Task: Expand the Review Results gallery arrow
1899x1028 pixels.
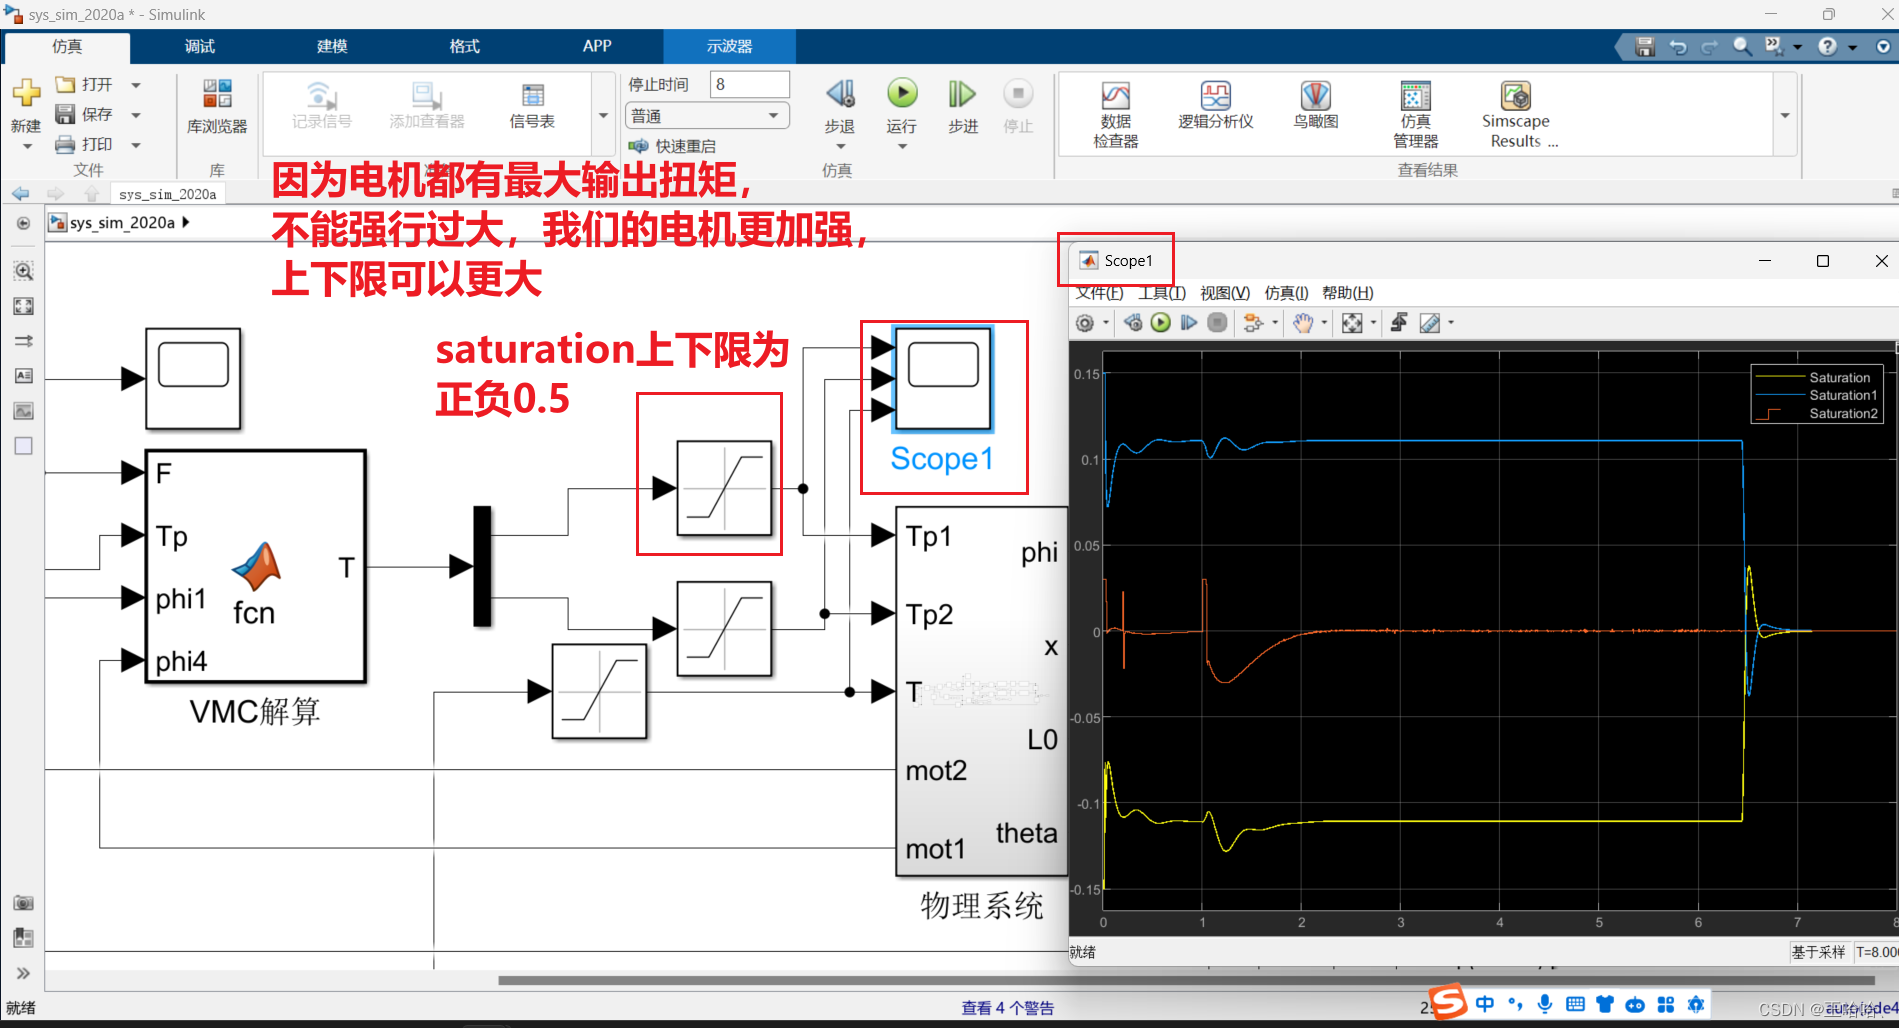Action: click(1785, 115)
